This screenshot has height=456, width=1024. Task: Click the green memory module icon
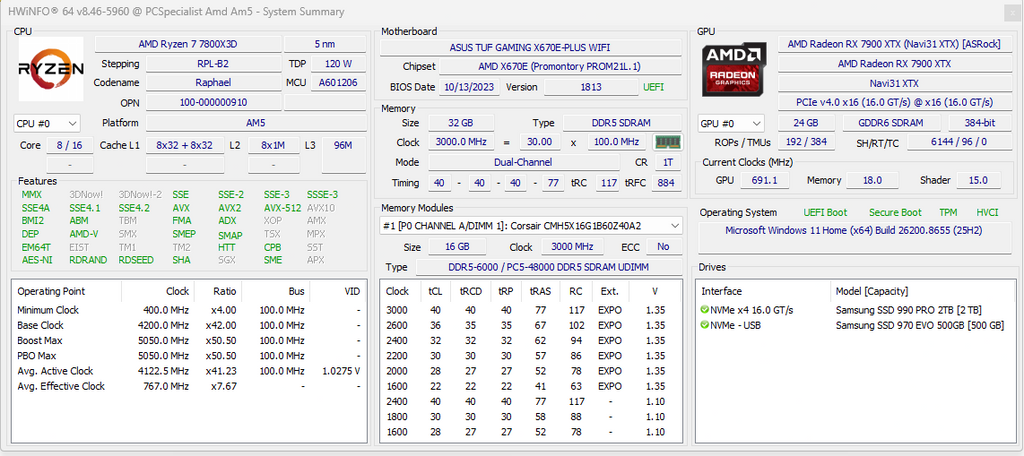[668, 142]
